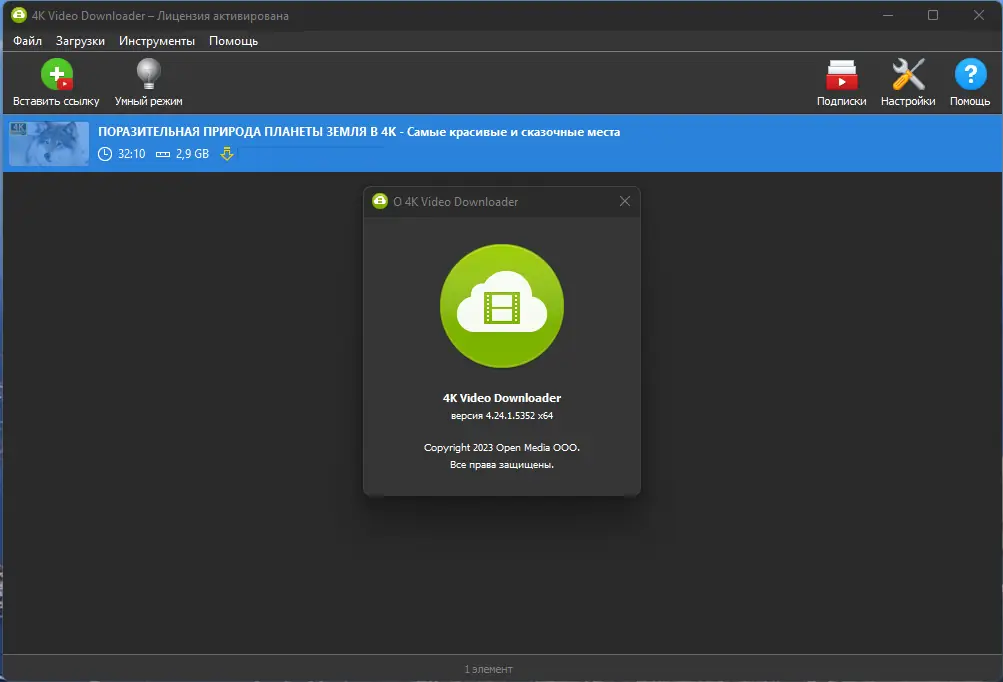Click the Вставить ссылку (Paste Link) icon

tap(56, 73)
